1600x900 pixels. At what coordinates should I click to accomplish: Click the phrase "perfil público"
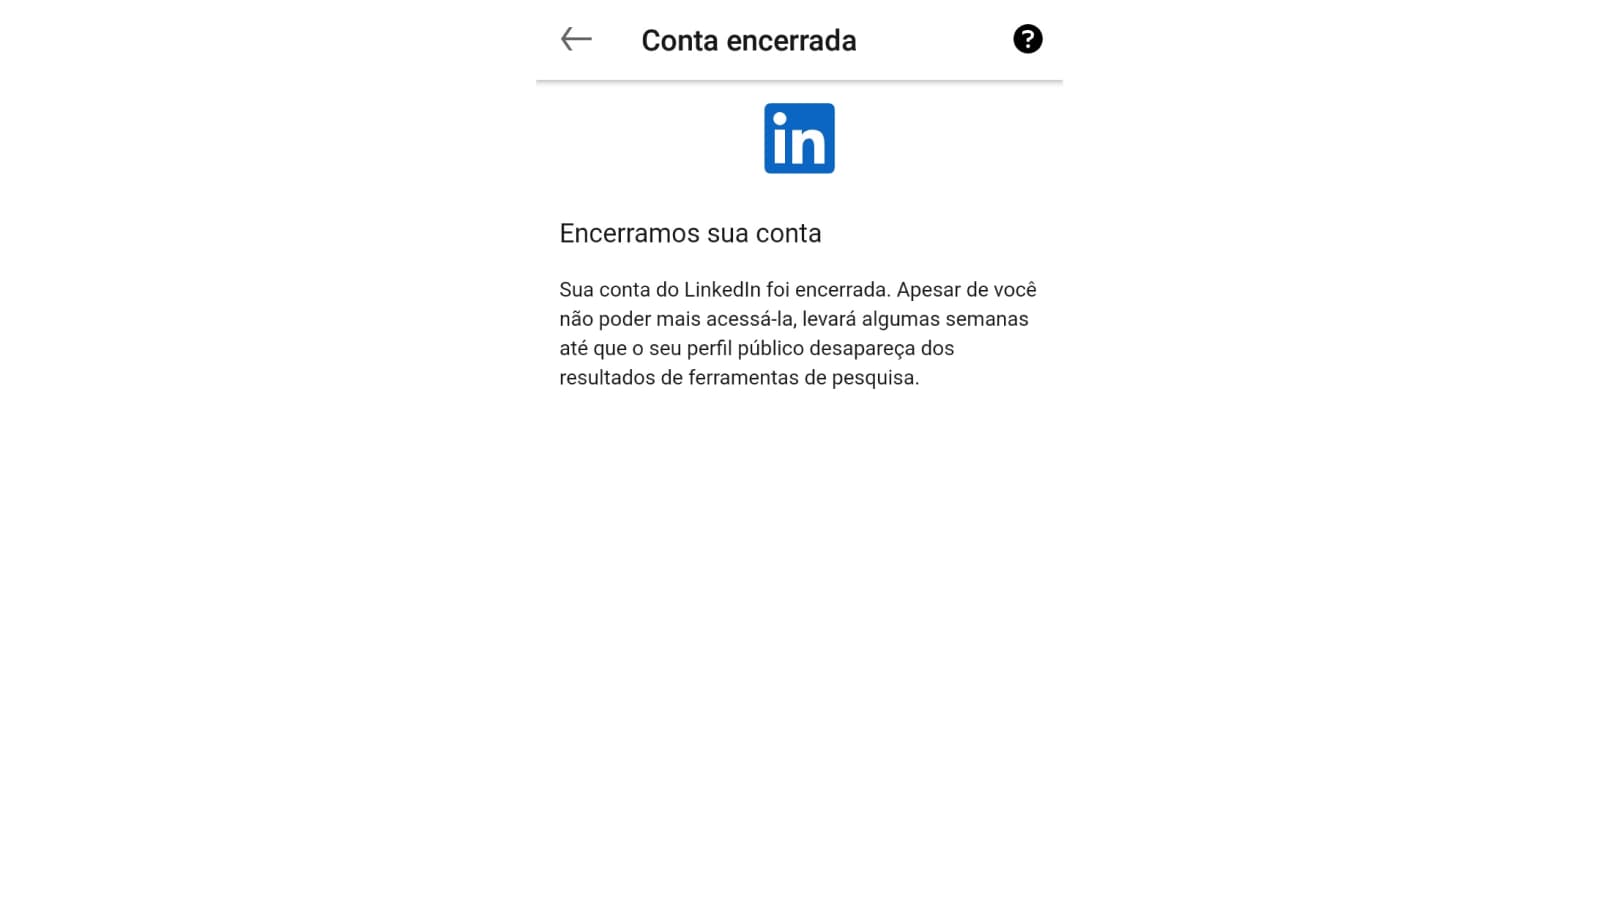(745, 348)
